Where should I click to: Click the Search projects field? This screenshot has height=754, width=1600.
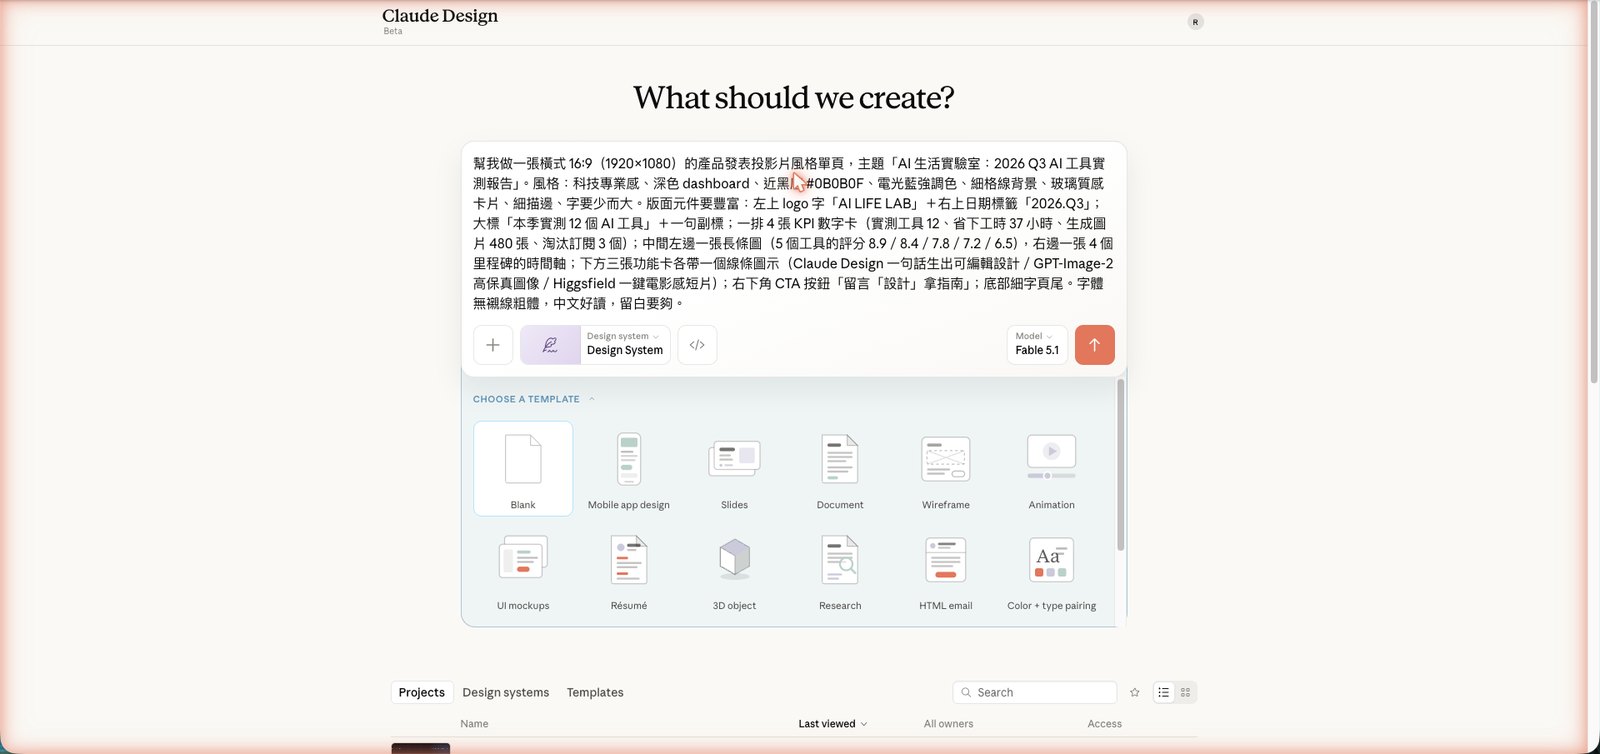(x=1035, y=692)
